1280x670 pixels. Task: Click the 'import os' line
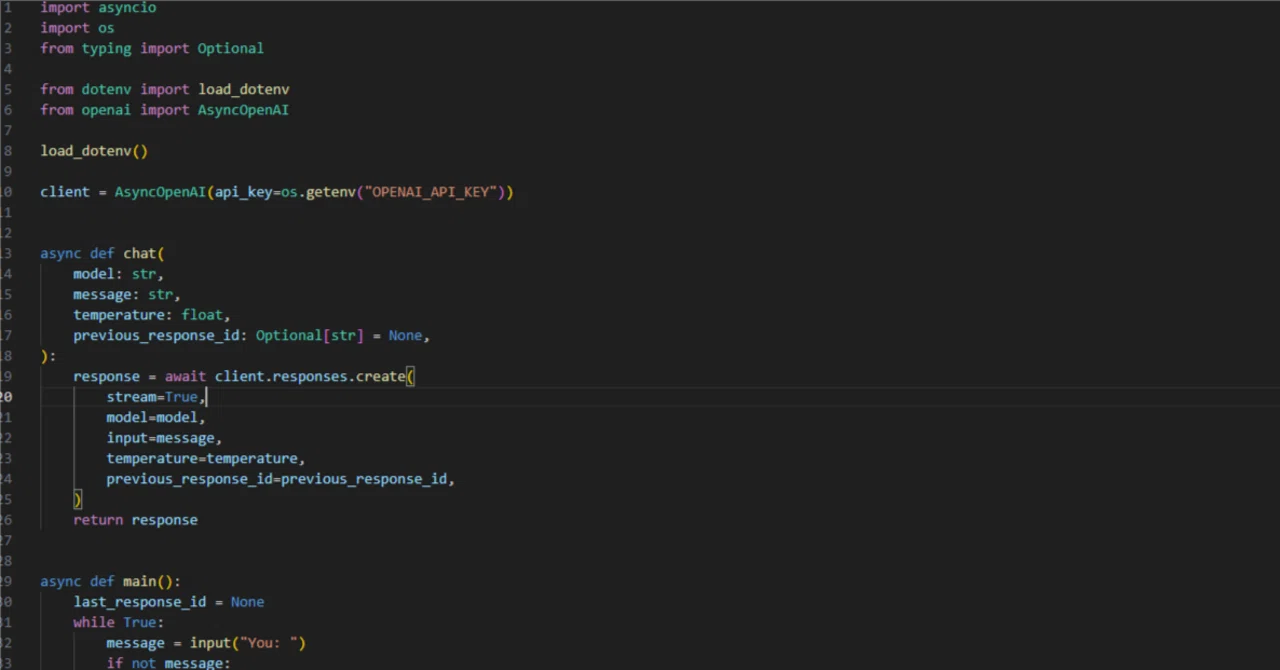point(77,28)
